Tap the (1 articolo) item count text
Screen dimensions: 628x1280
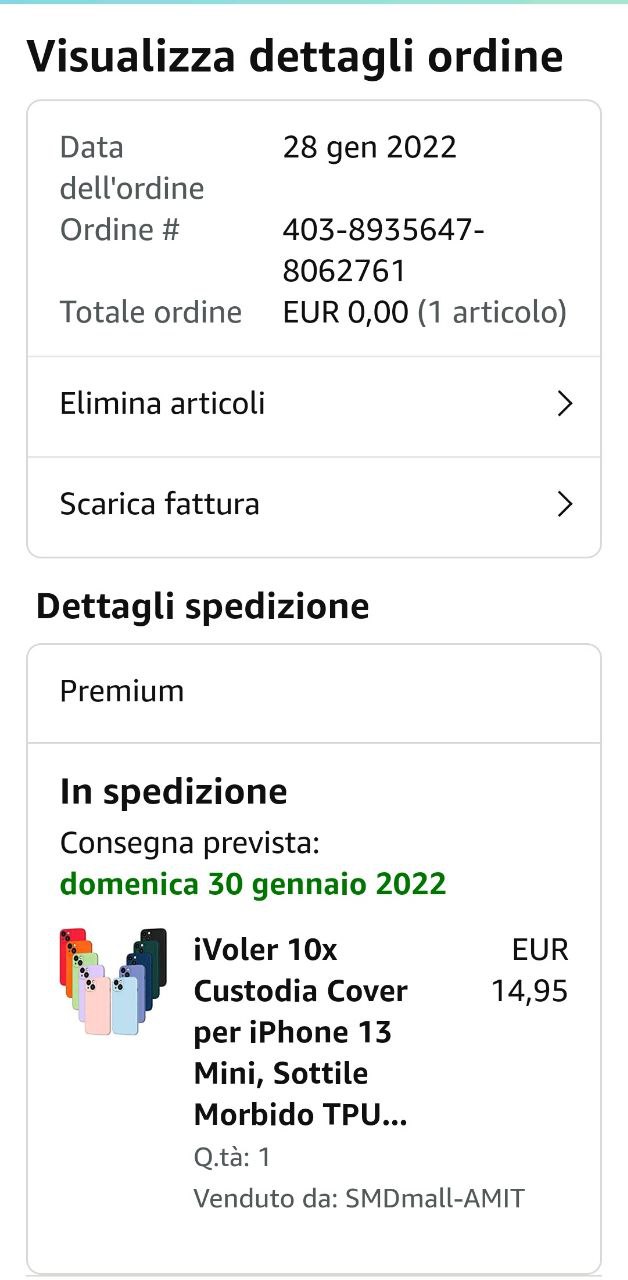[491, 313]
